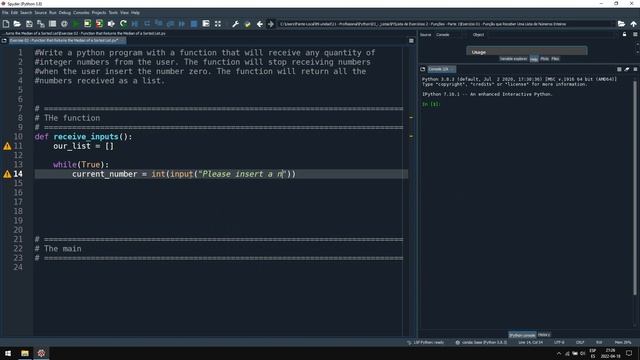Click the working directory path field
The image size is (640, 360).
click(446, 24)
